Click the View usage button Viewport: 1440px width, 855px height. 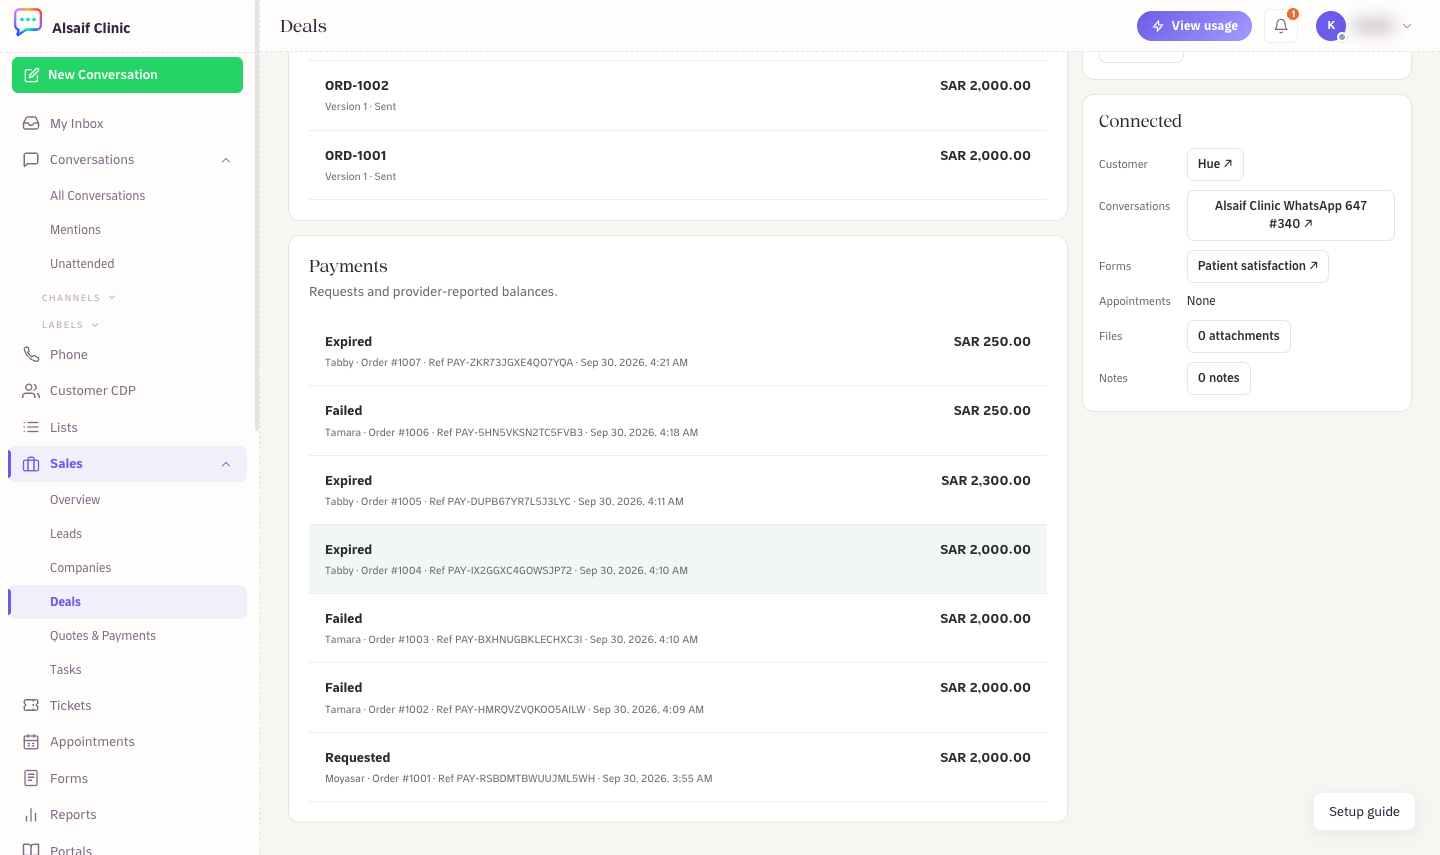click(x=1194, y=26)
